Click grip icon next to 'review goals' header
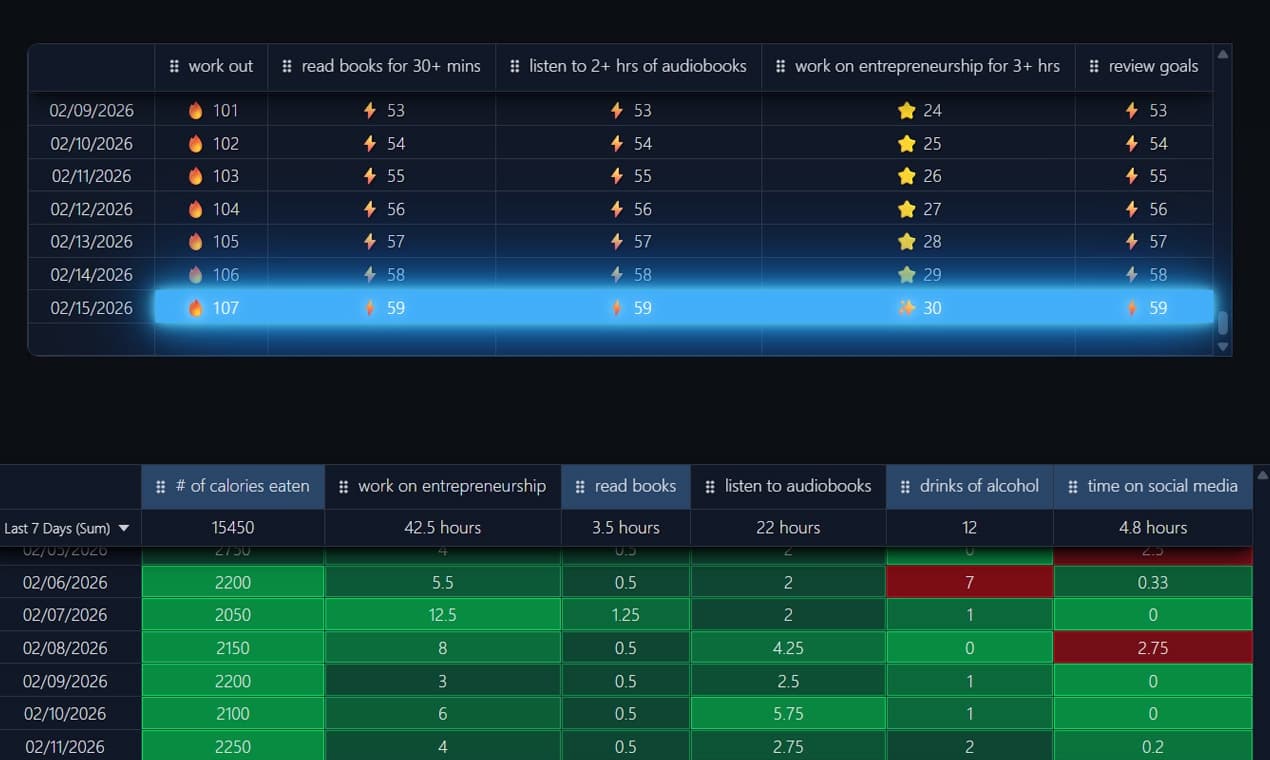This screenshot has width=1270, height=760. point(1094,66)
